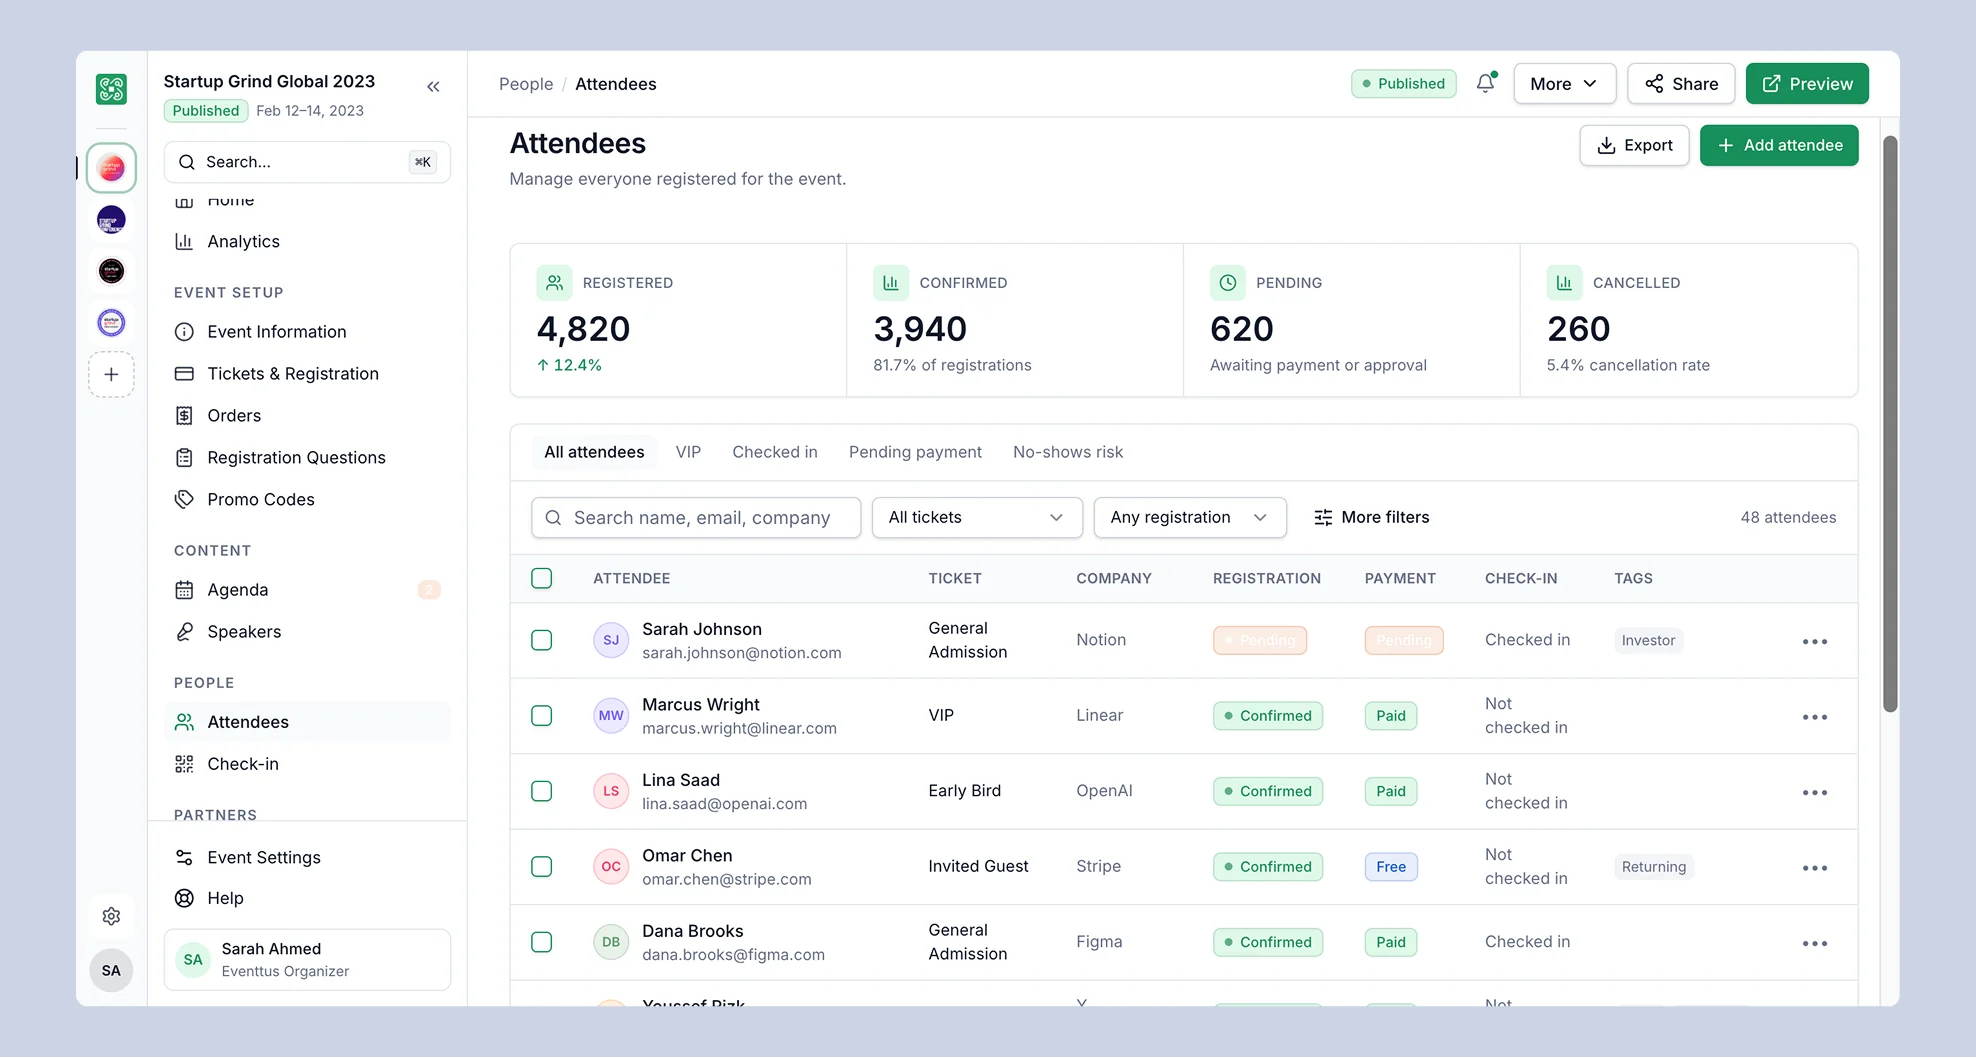Switch to the second event thumbnail

tap(111, 219)
